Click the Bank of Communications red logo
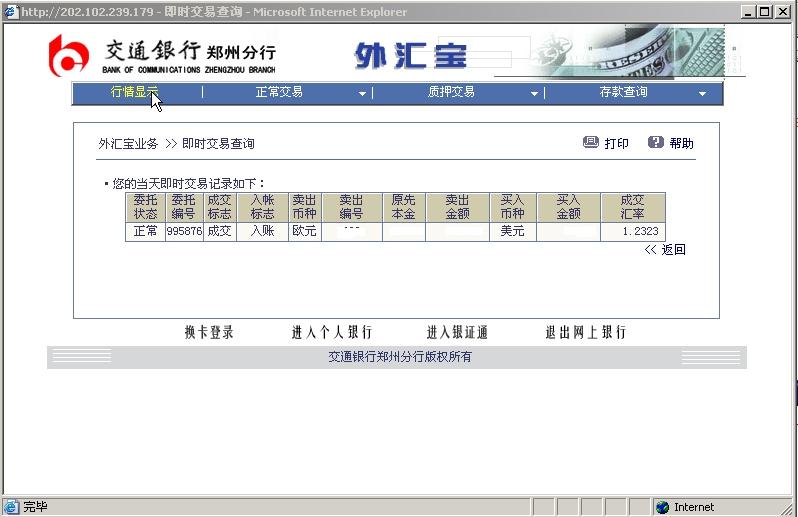Image resolution: width=798 pixels, height=517 pixels. 69,56
